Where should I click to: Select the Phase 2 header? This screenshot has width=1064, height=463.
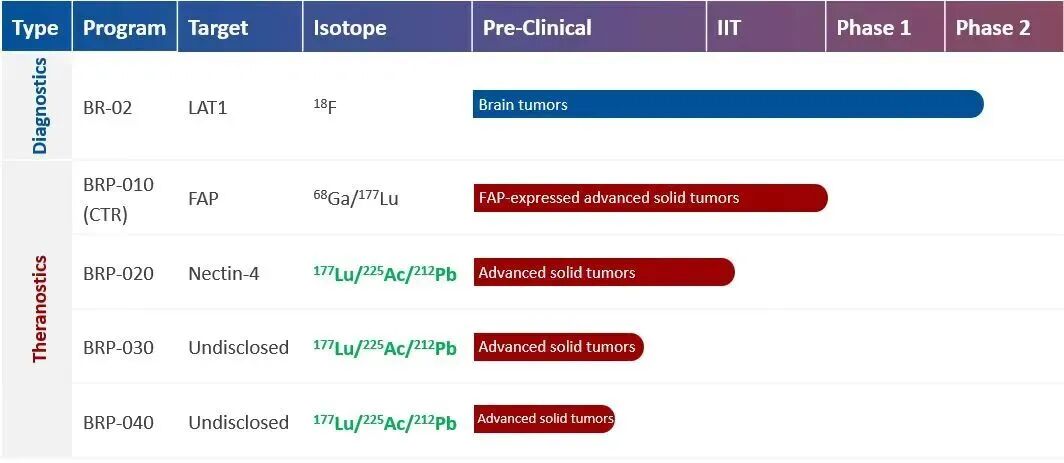click(992, 27)
